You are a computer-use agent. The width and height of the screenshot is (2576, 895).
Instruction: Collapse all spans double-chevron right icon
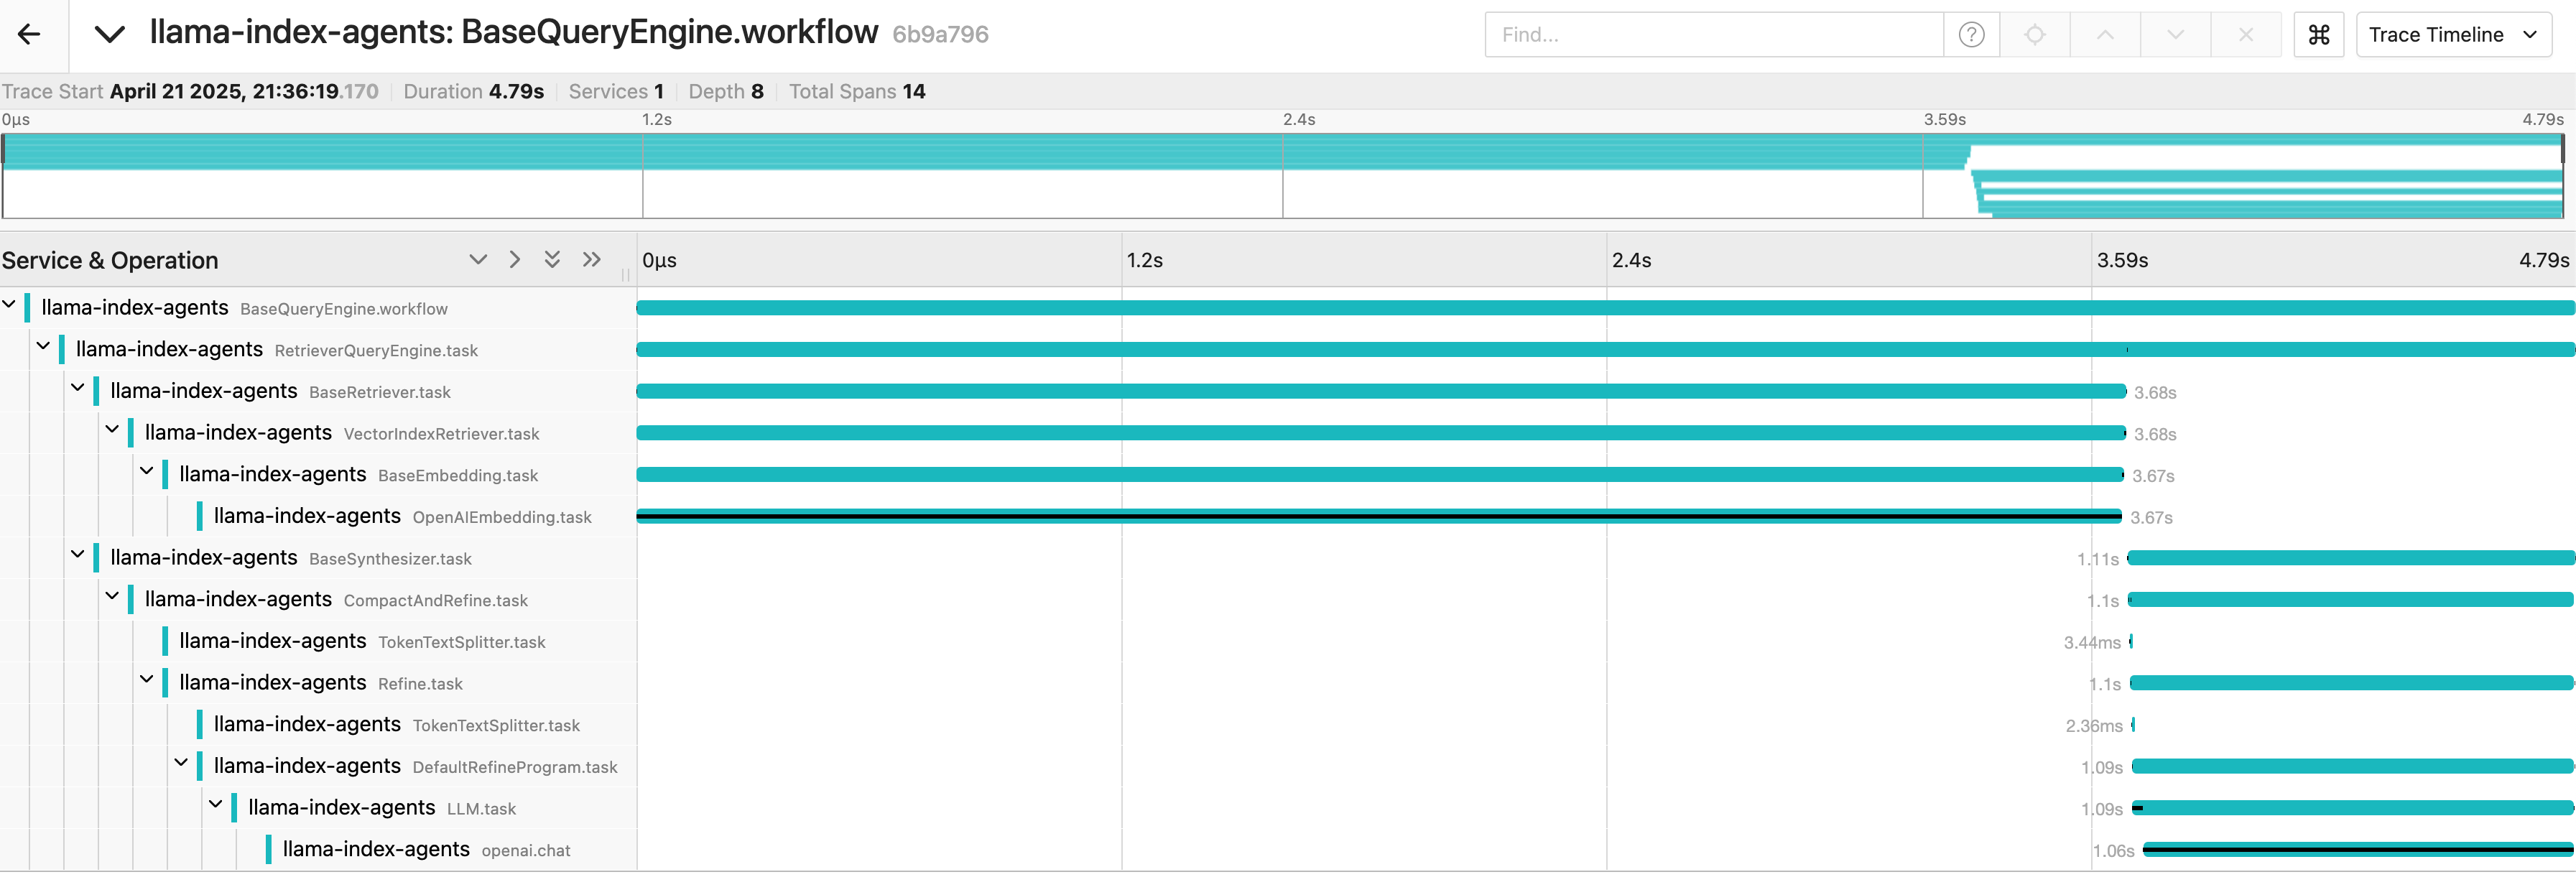592,260
